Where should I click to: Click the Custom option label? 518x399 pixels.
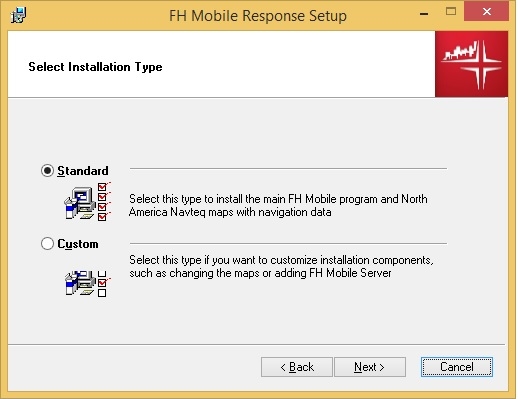point(78,244)
